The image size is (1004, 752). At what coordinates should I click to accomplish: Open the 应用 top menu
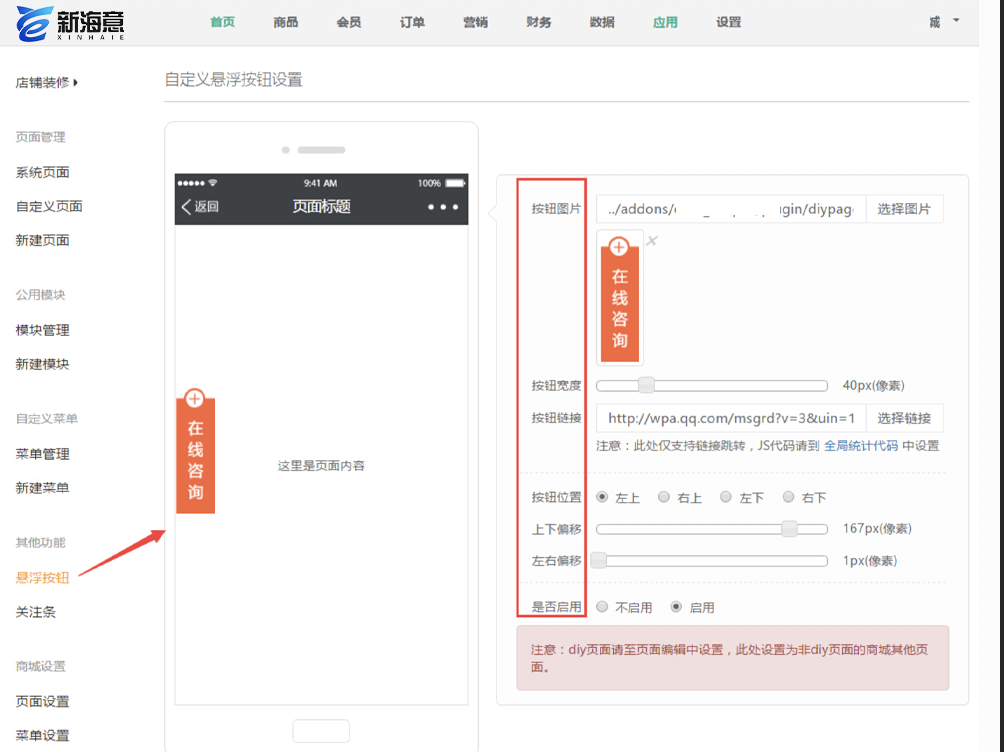pyautogui.click(x=665, y=22)
